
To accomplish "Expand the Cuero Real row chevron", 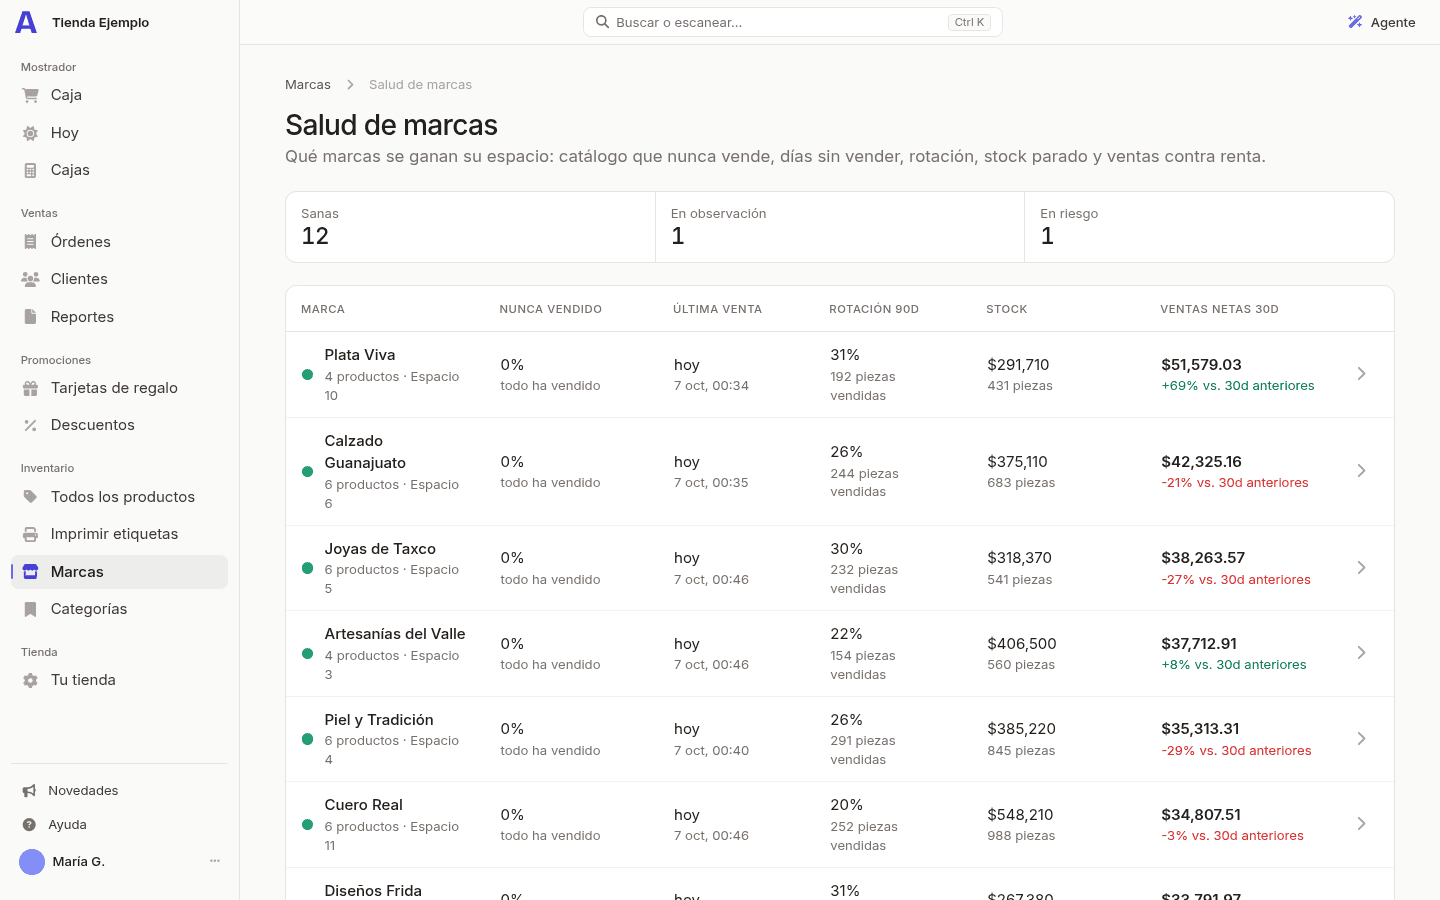I will [x=1361, y=824].
